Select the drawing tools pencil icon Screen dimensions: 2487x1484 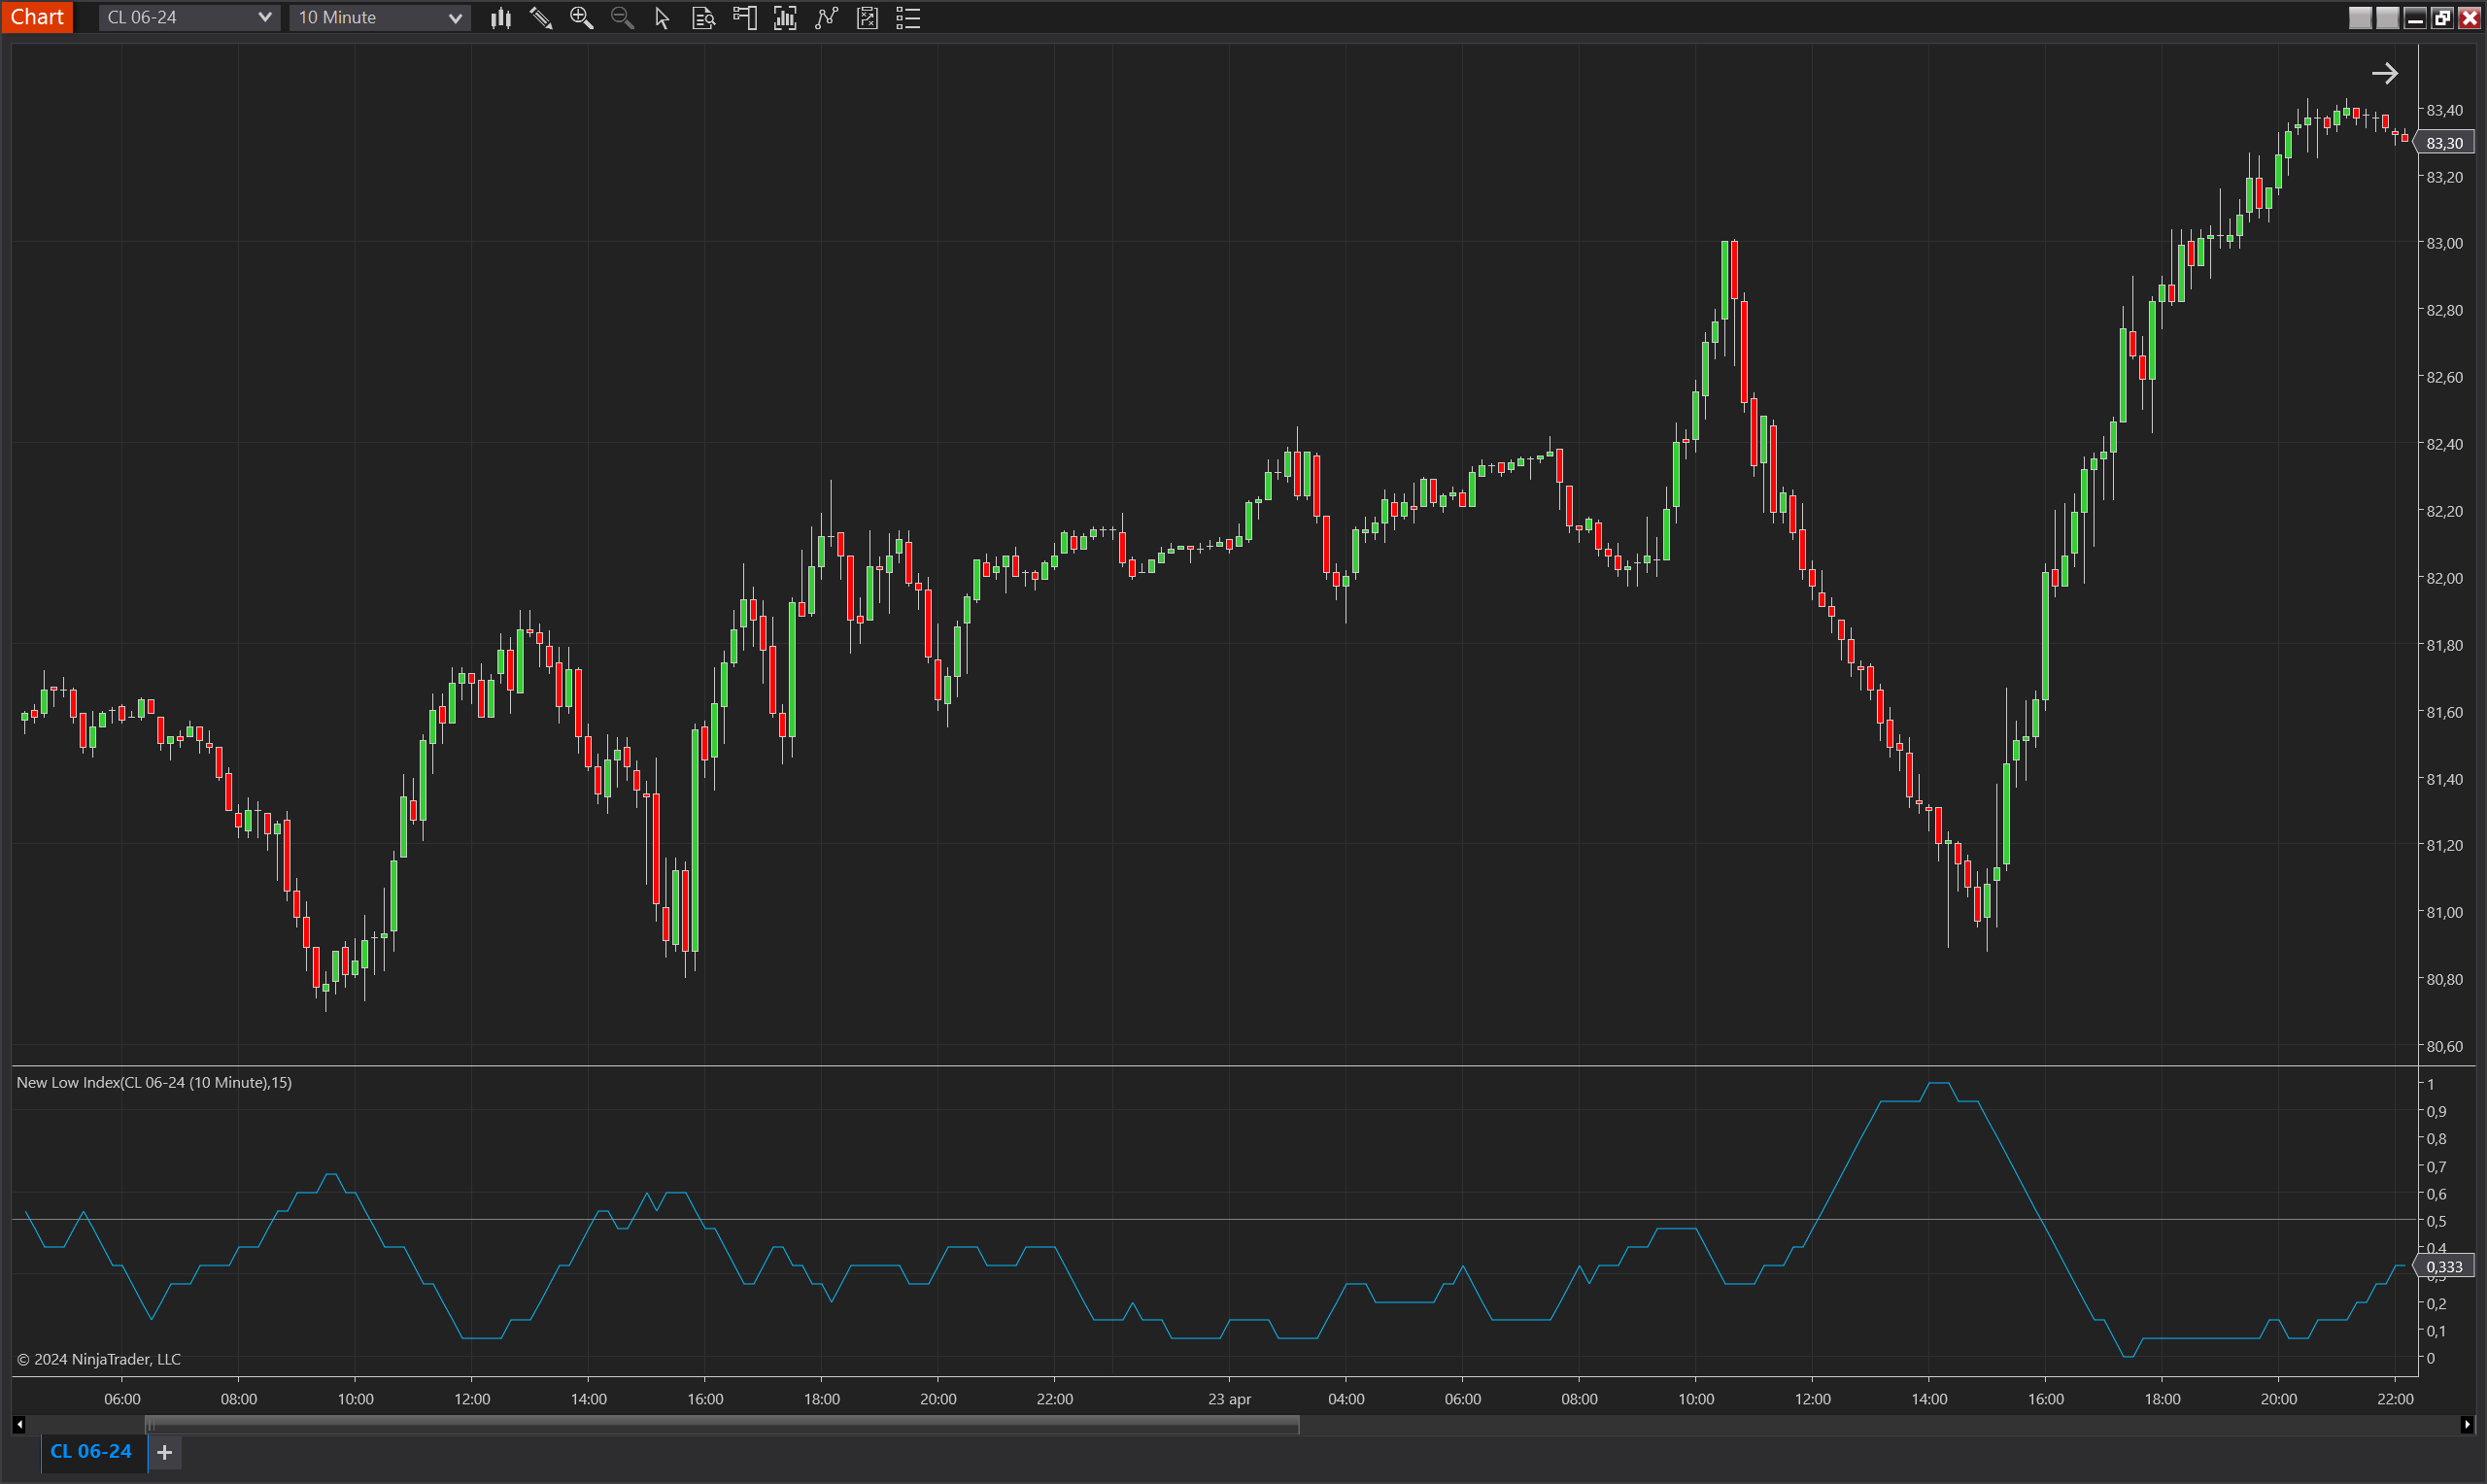coord(541,18)
